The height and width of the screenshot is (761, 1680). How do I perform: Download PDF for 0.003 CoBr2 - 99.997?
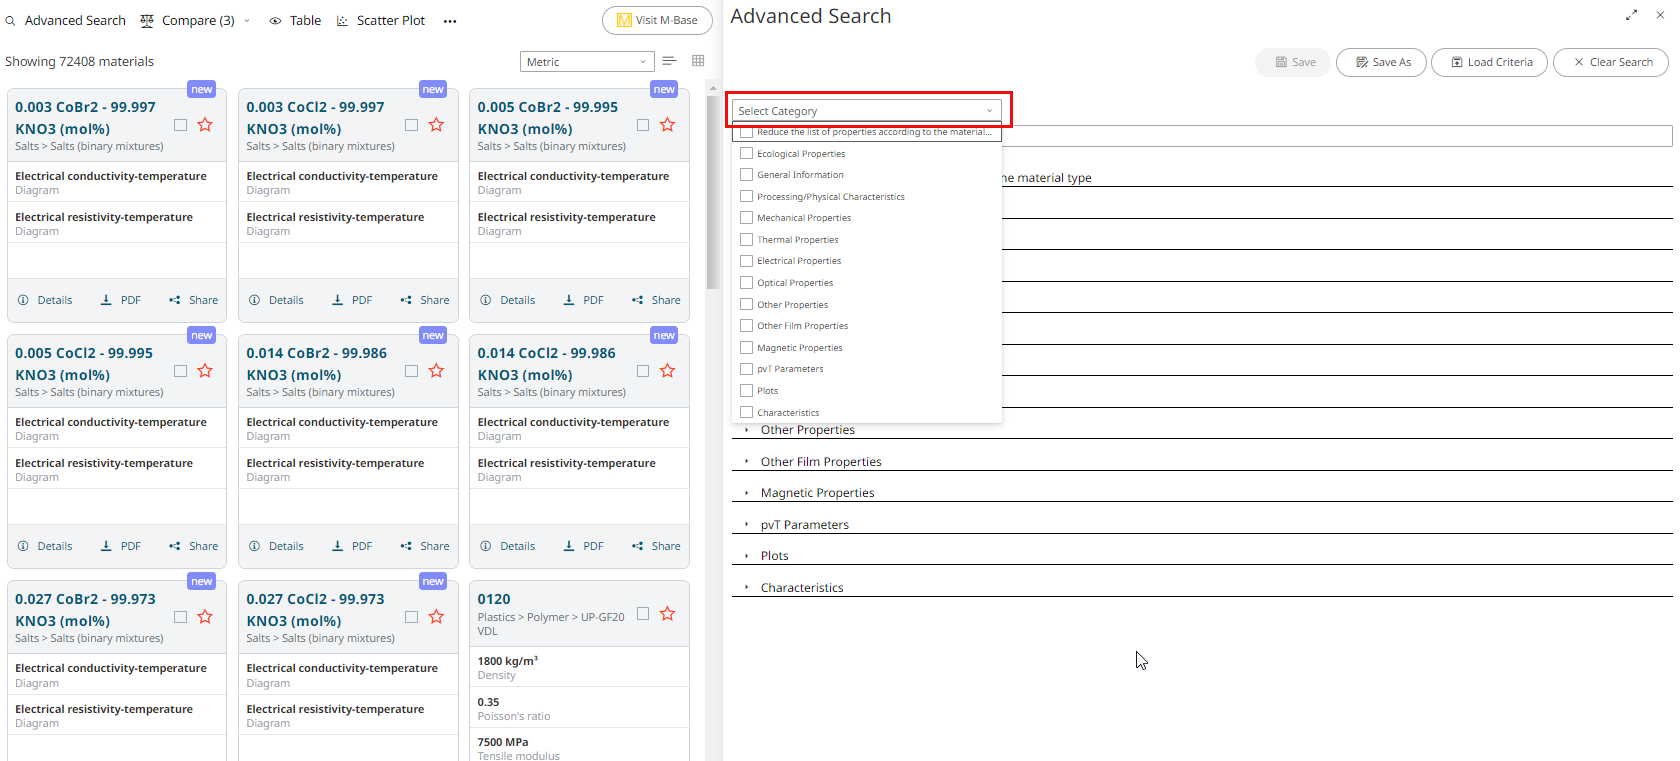121,300
